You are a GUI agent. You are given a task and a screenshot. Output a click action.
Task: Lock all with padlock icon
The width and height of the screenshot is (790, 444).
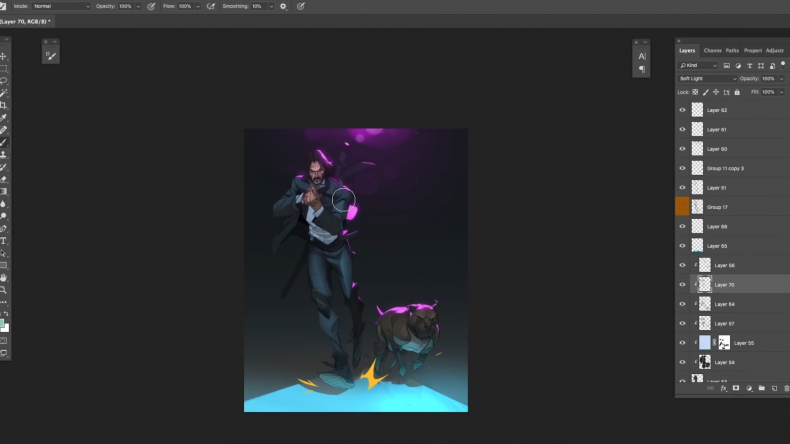pyautogui.click(x=737, y=92)
